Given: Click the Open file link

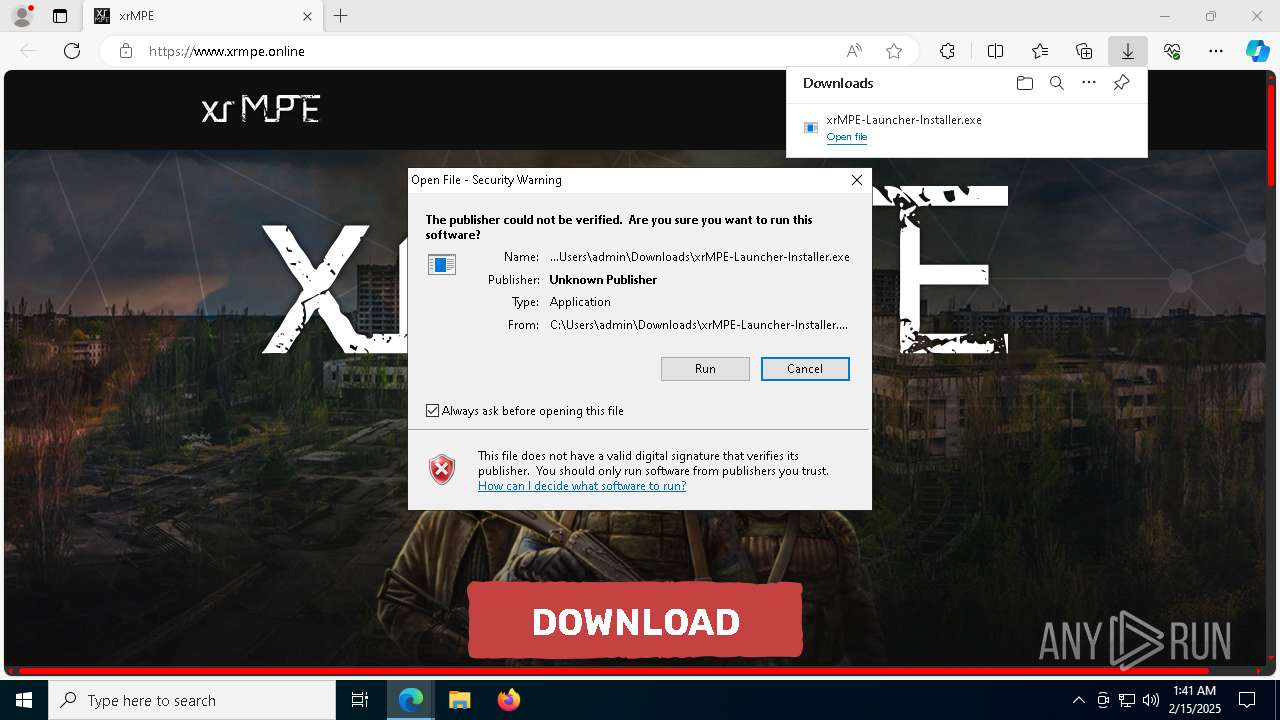Looking at the screenshot, I should 847,137.
